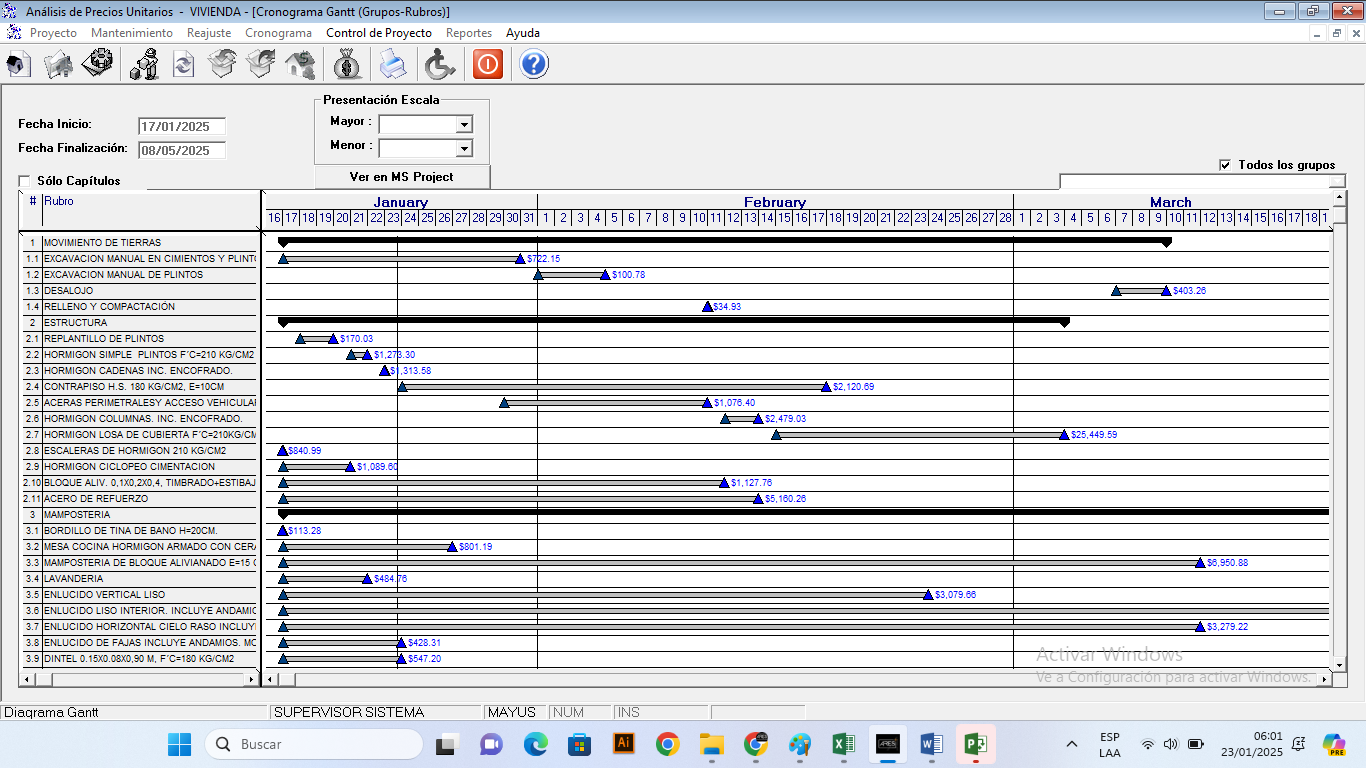Select the MOVIMIENTO DE TIERRAS row
1366x768 pixels.
140,243
